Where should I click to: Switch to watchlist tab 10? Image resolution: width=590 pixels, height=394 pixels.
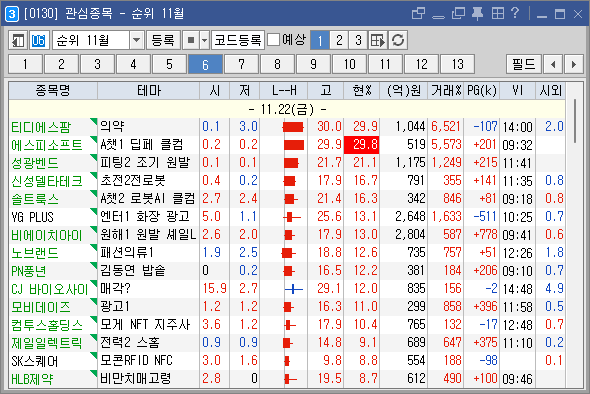click(x=349, y=64)
